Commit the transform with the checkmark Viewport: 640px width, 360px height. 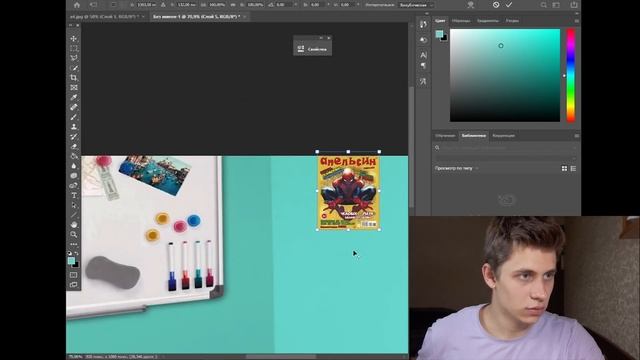(x=509, y=5)
